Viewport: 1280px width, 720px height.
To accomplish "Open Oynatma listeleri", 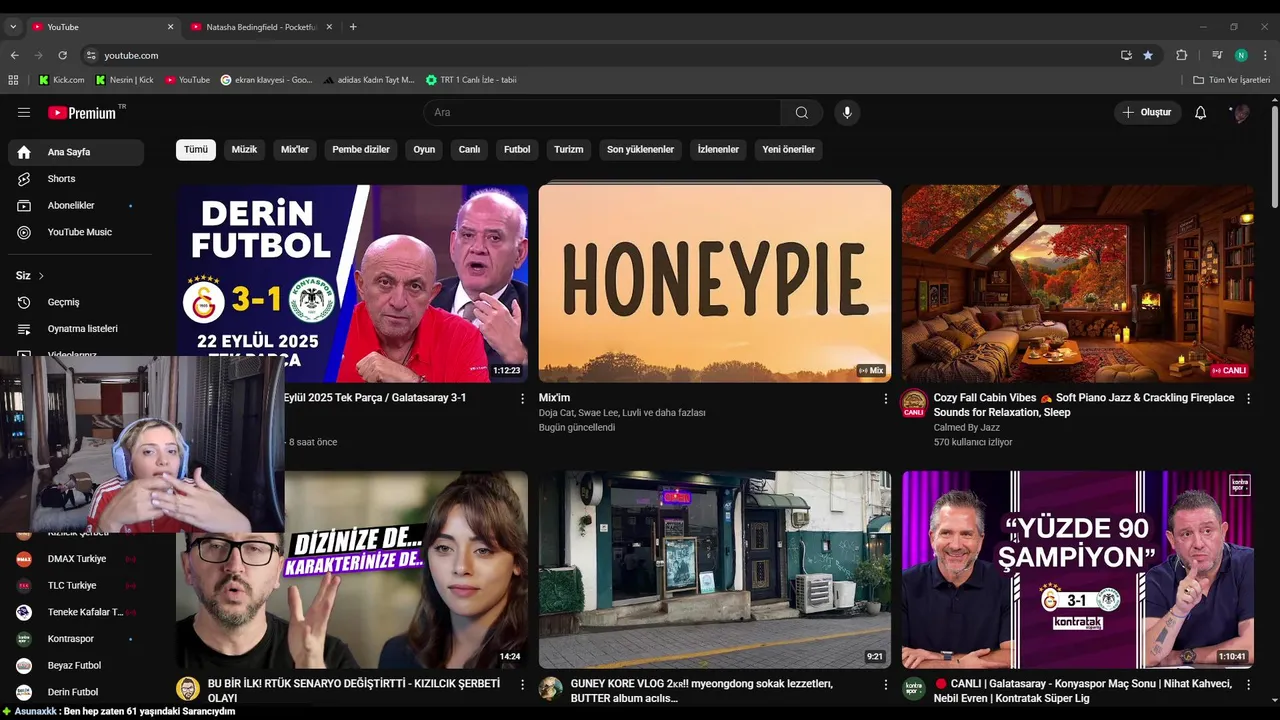I will tap(76, 328).
